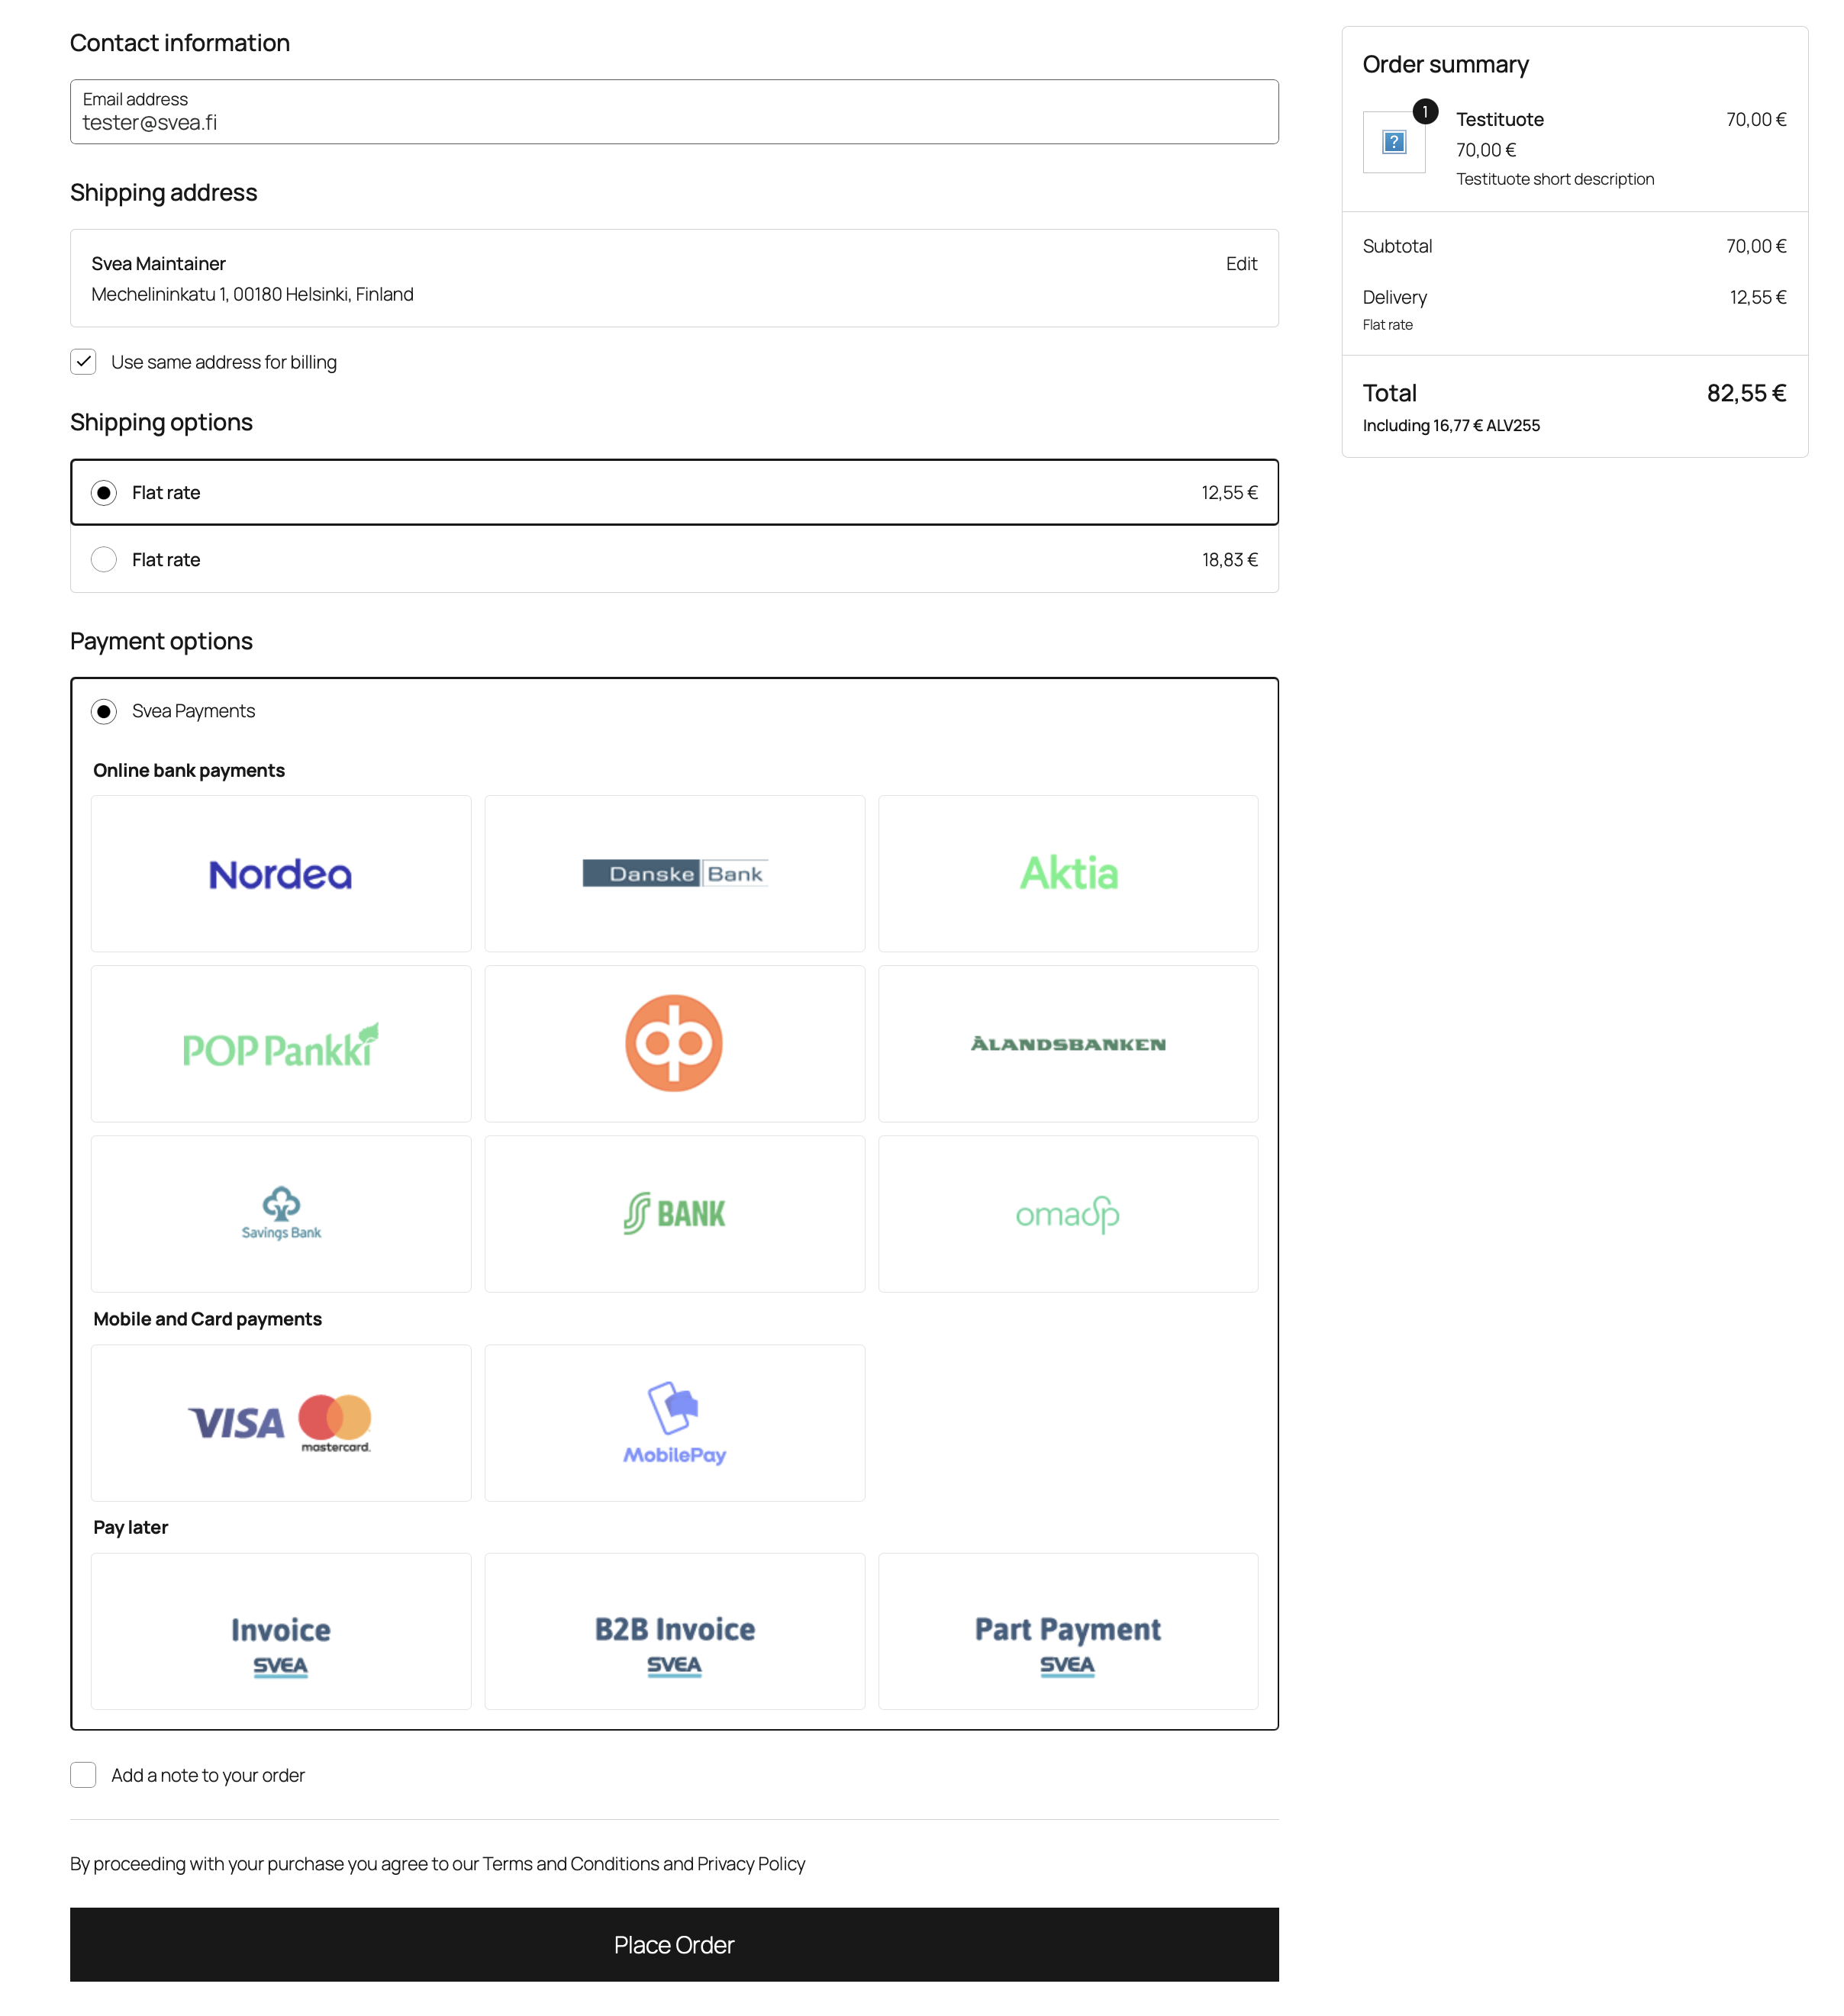Click Testituote short description text
The height and width of the screenshot is (2016, 1844).
coord(1555,180)
